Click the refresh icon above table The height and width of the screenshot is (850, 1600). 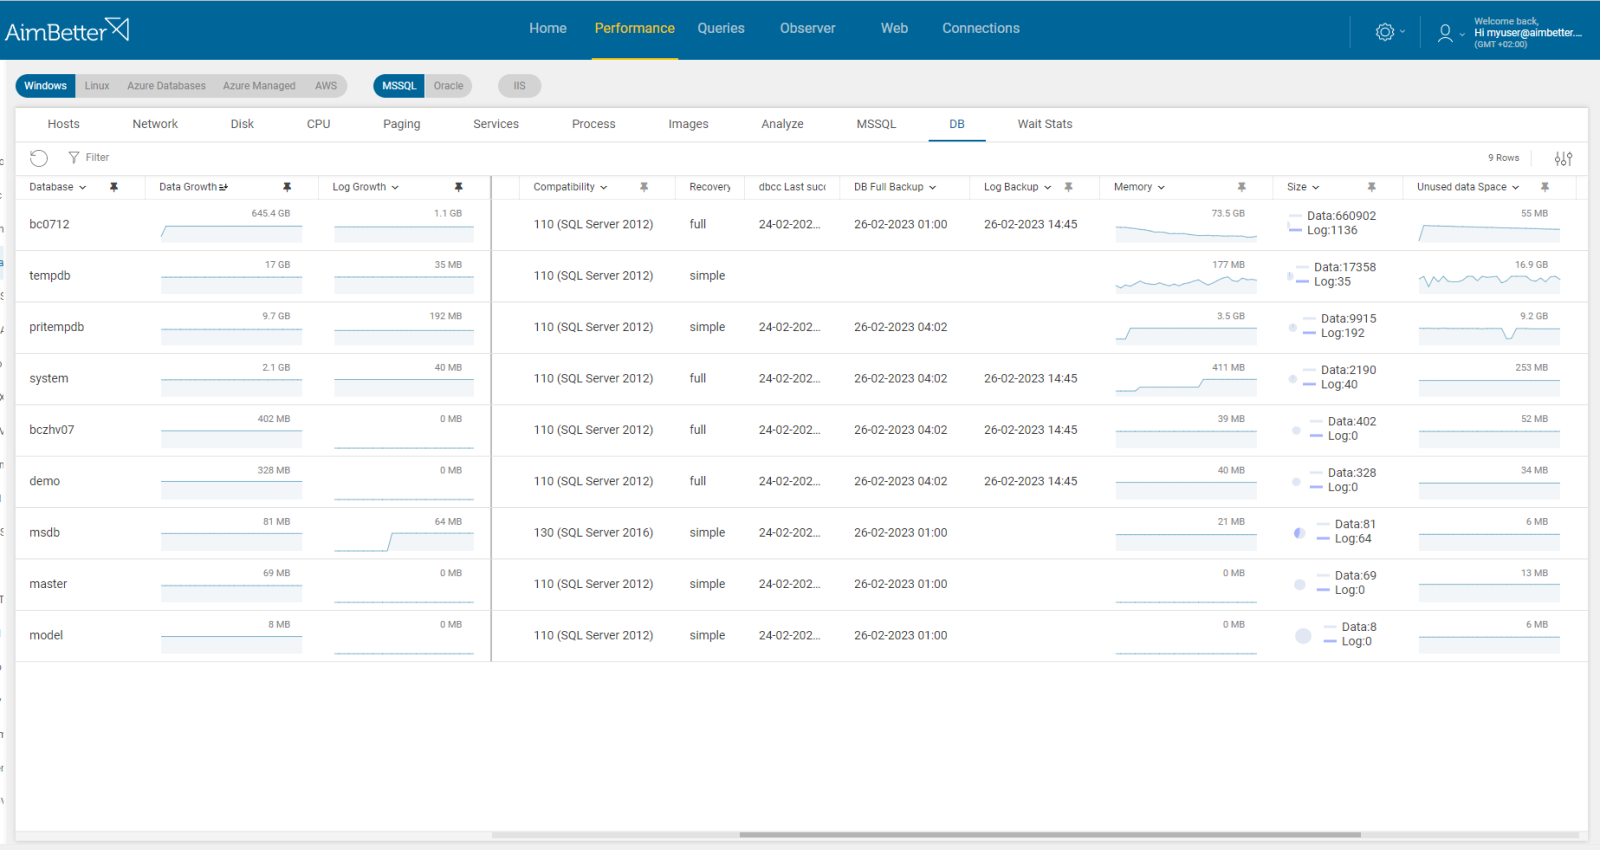click(x=39, y=158)
